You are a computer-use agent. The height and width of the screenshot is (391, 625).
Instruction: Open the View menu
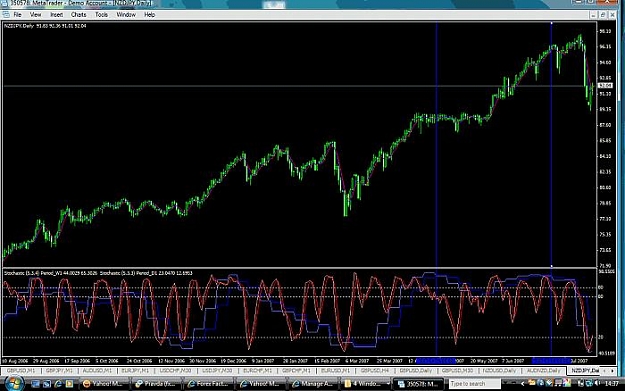point(35,15)
